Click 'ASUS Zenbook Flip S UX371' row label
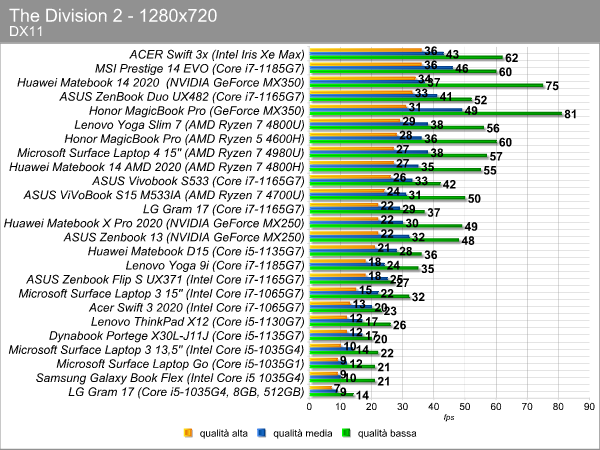The height and width of the screenshot is (450, 600). [165, 280]
